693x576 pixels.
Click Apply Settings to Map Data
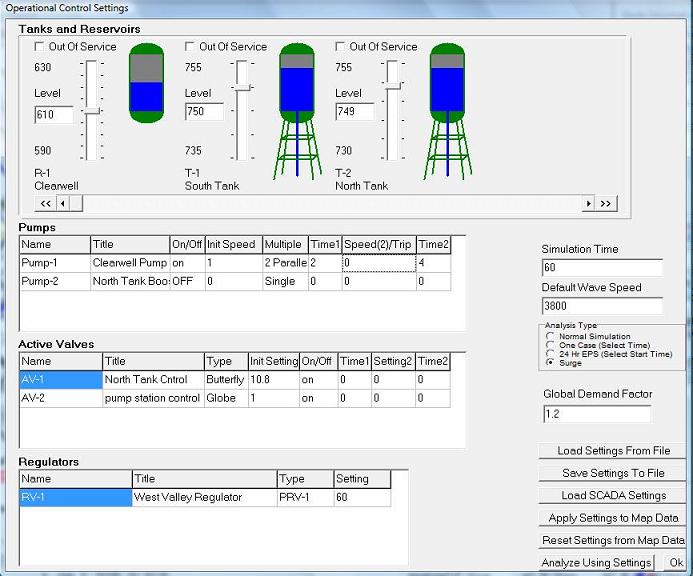tap(613, 518)
